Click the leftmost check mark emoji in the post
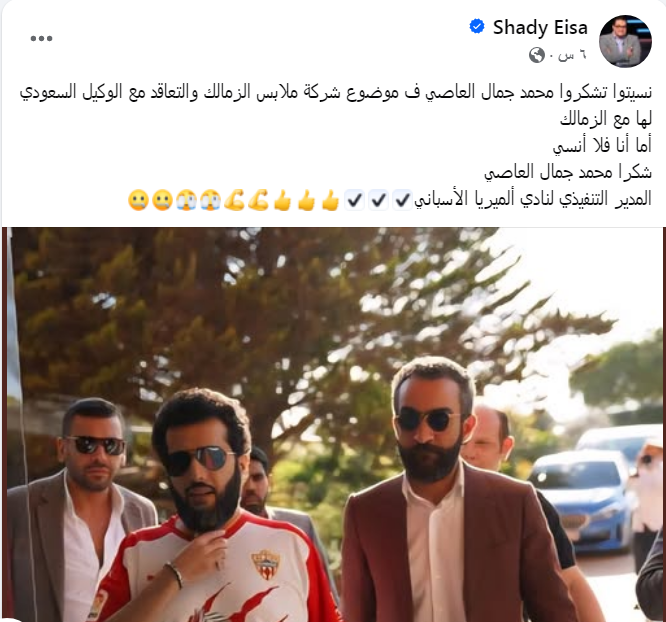666x622 pixels. point(354,200)
